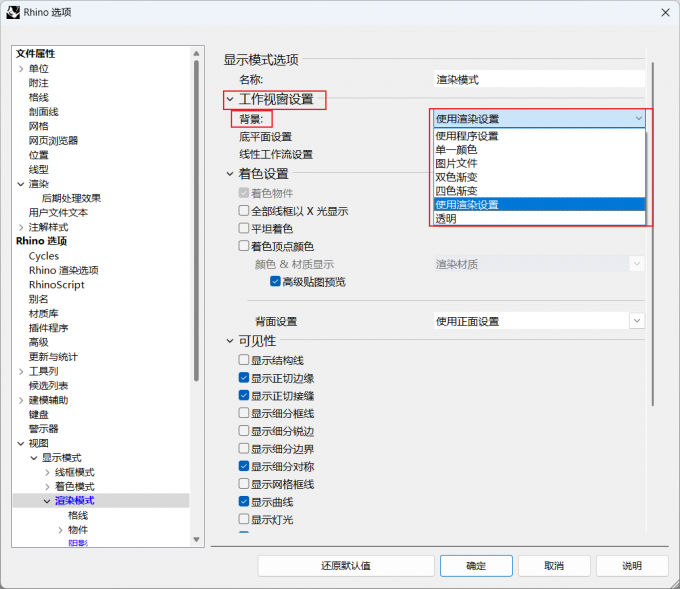Click the 还原默认值 button
This screenshot has width=680, height=589.
point(346,566)
